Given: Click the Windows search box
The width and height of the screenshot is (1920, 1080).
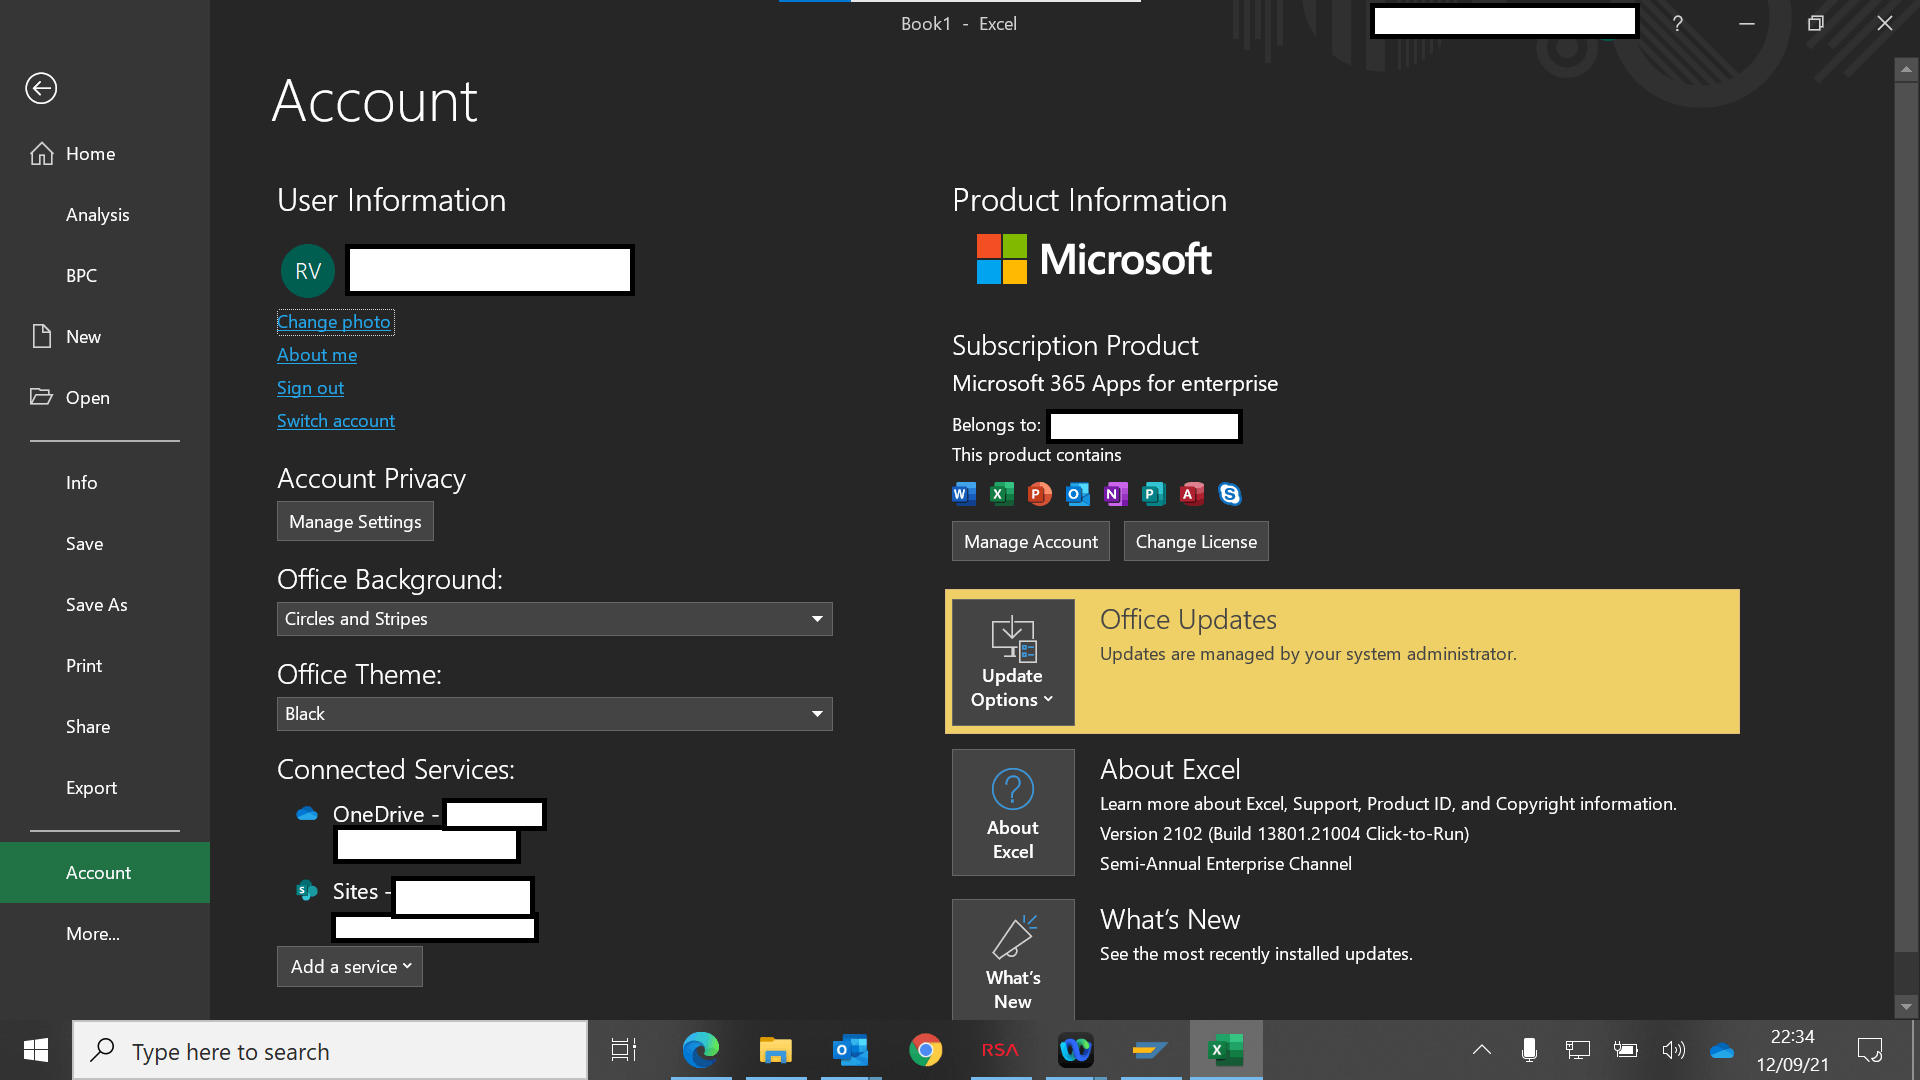Looking at the screenshot, I should point(330,1051).
